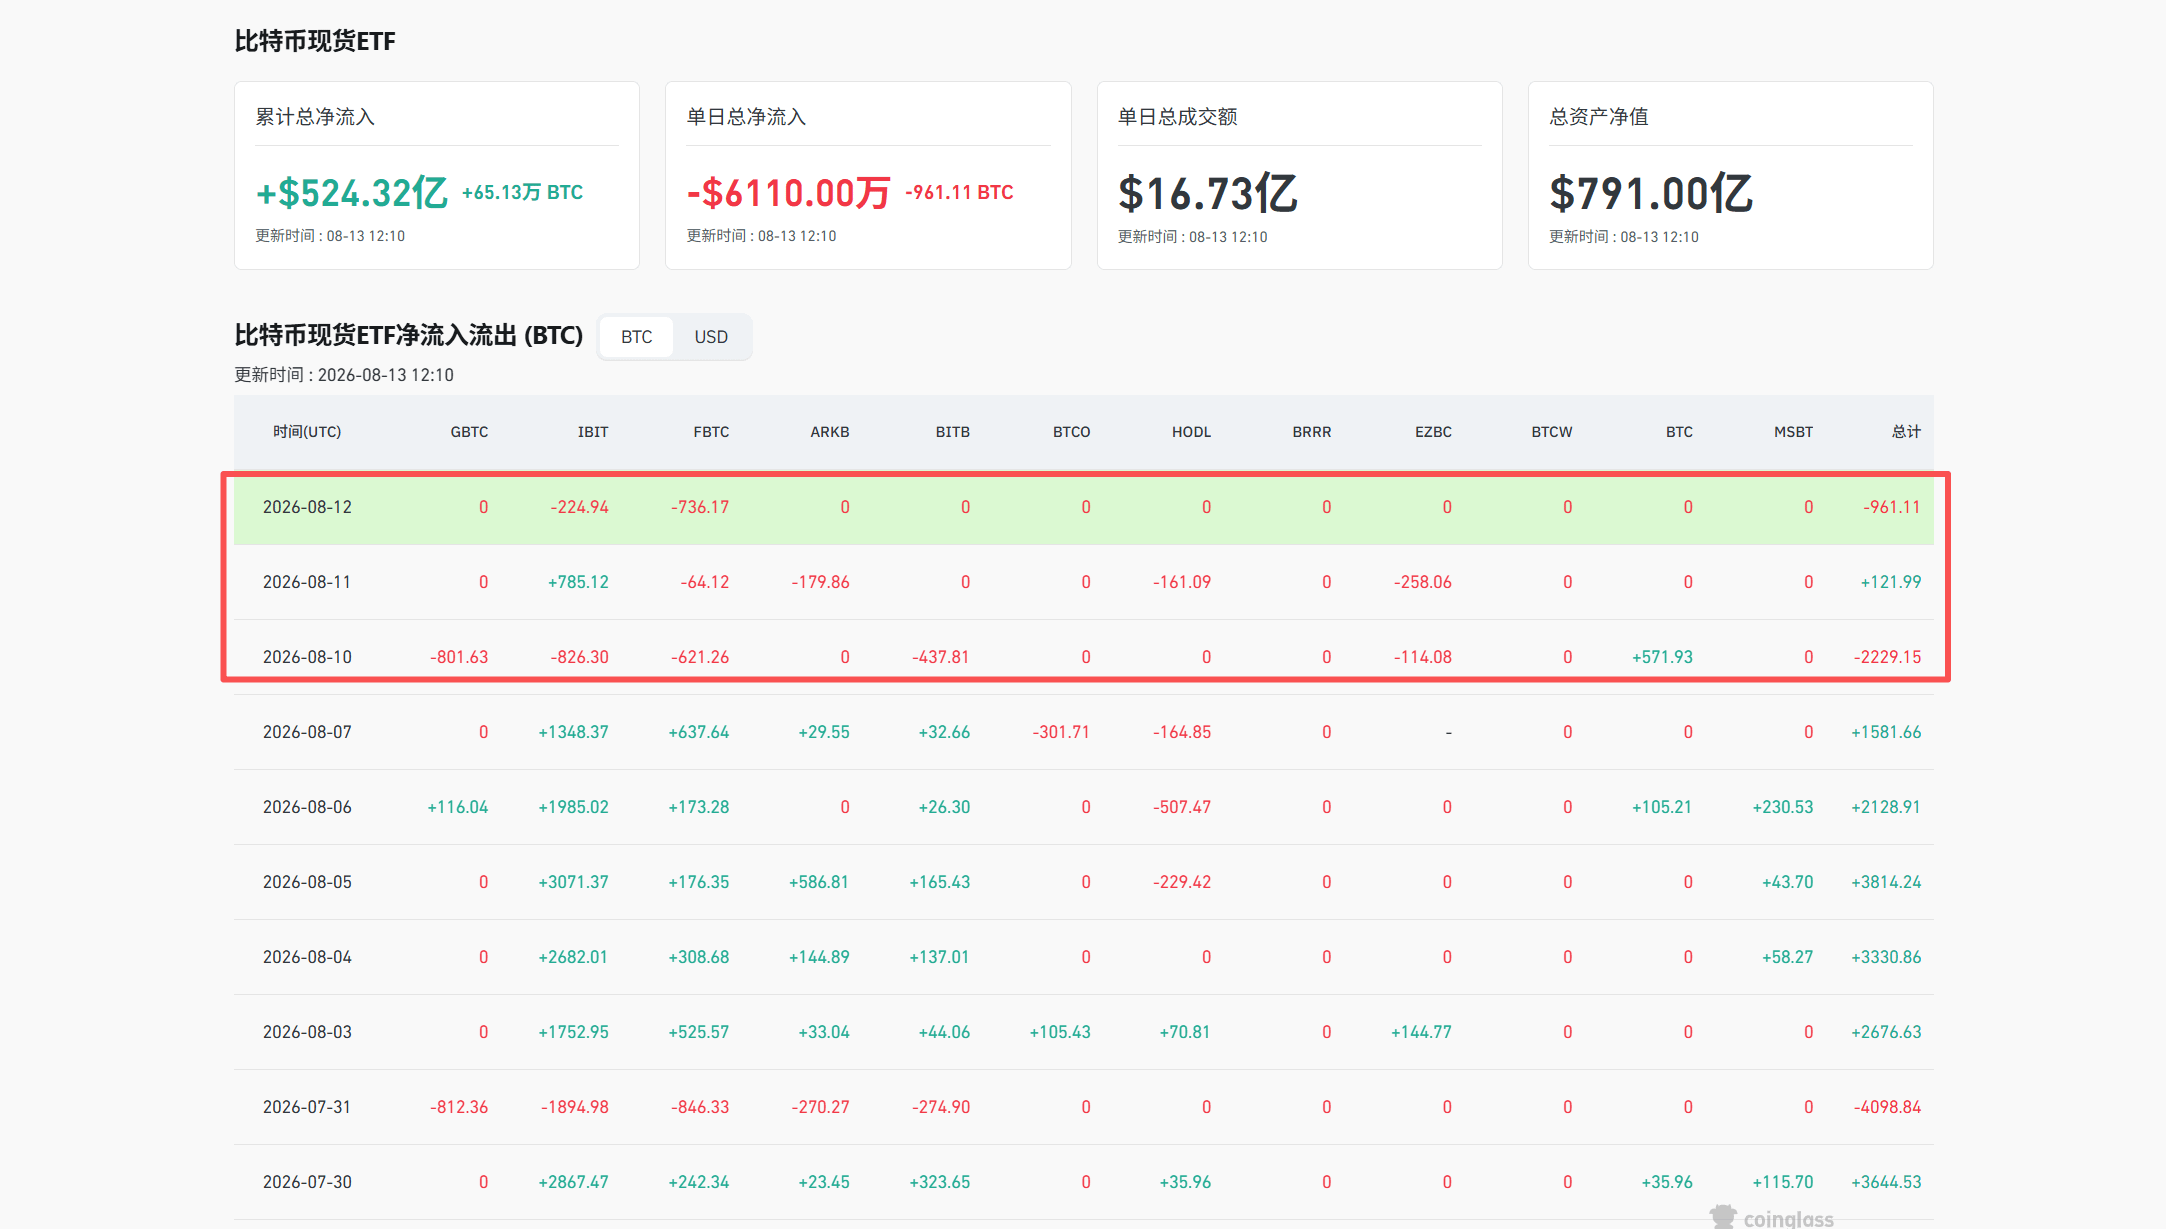The width and height of the screenshot is (2166, 1229).
Task: Click total -4098.84 for 2026-07-31
Action: click(x=1887, y=1107)
